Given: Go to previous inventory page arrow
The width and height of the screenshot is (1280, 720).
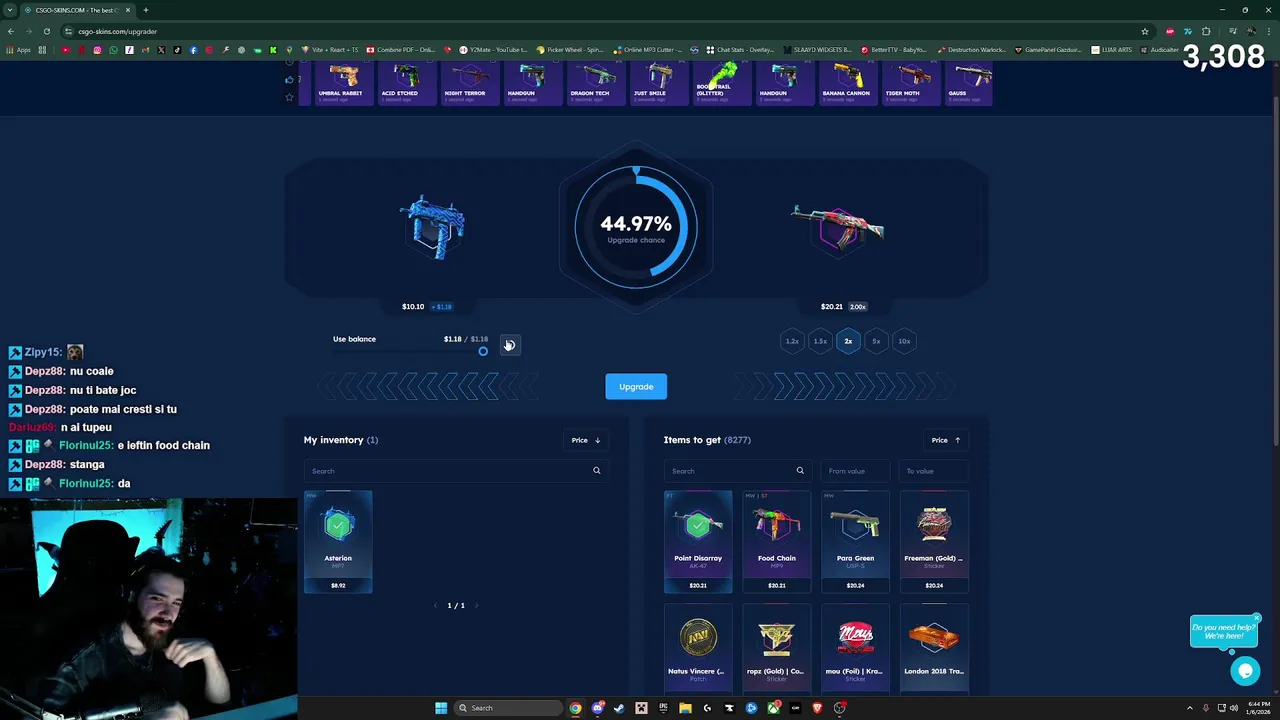Looking at the screenshot, I should [x=435, y=606].
